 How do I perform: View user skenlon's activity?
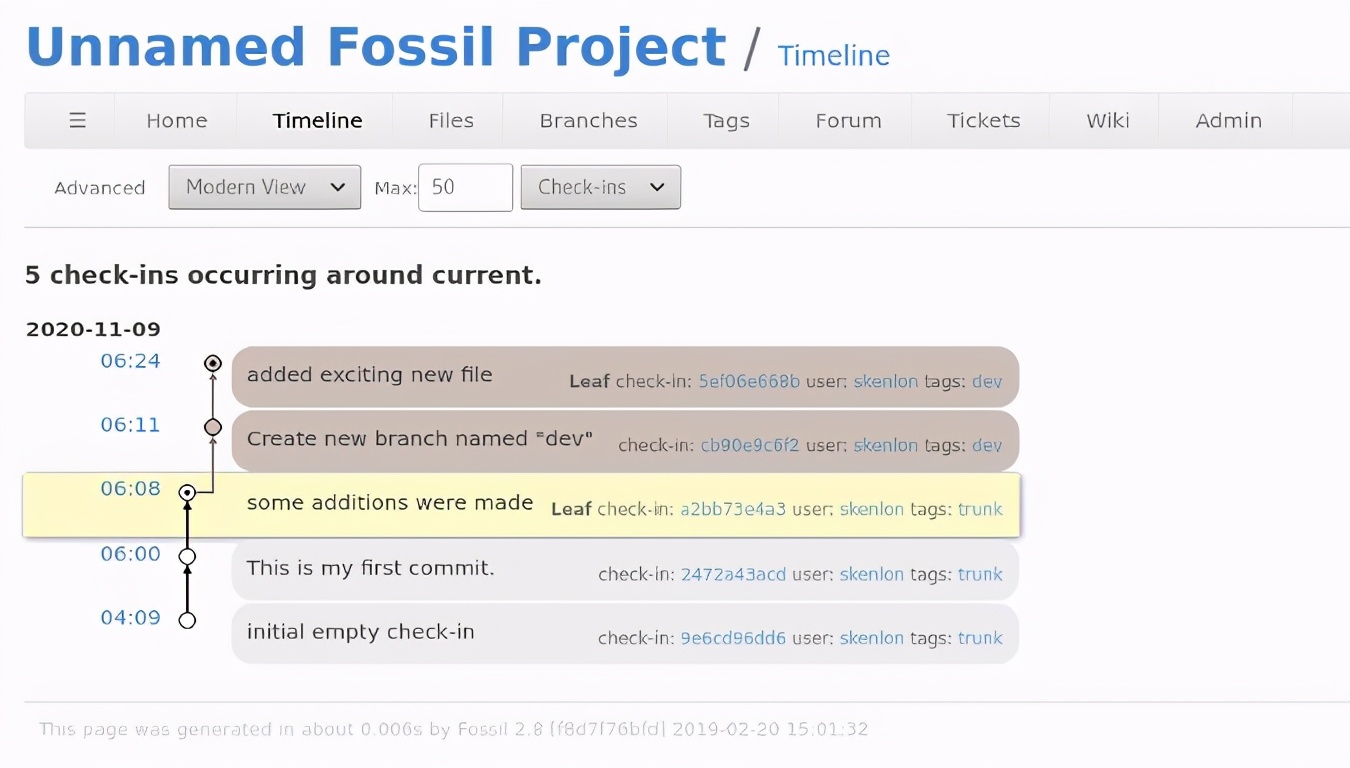885,381
